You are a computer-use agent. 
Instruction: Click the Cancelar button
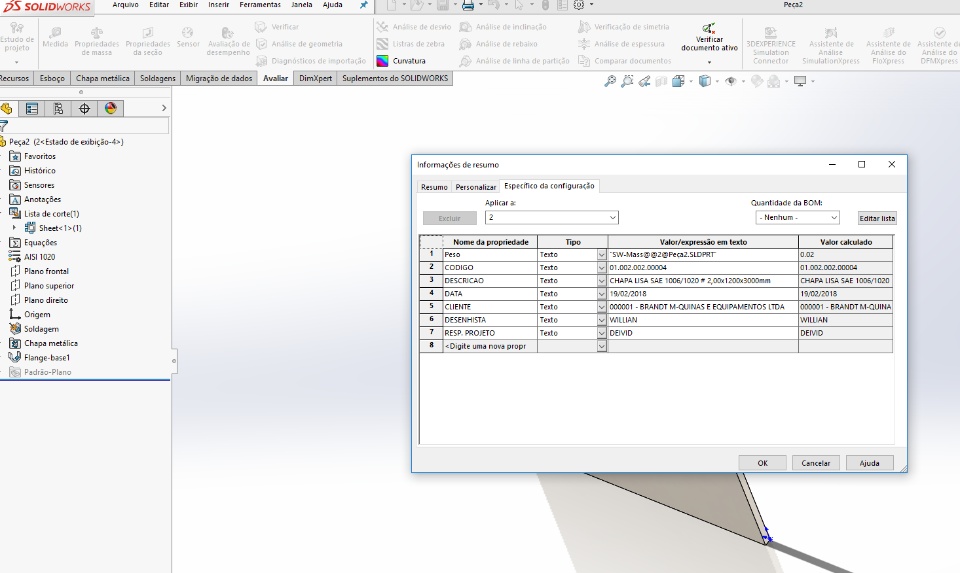[816, 463]
